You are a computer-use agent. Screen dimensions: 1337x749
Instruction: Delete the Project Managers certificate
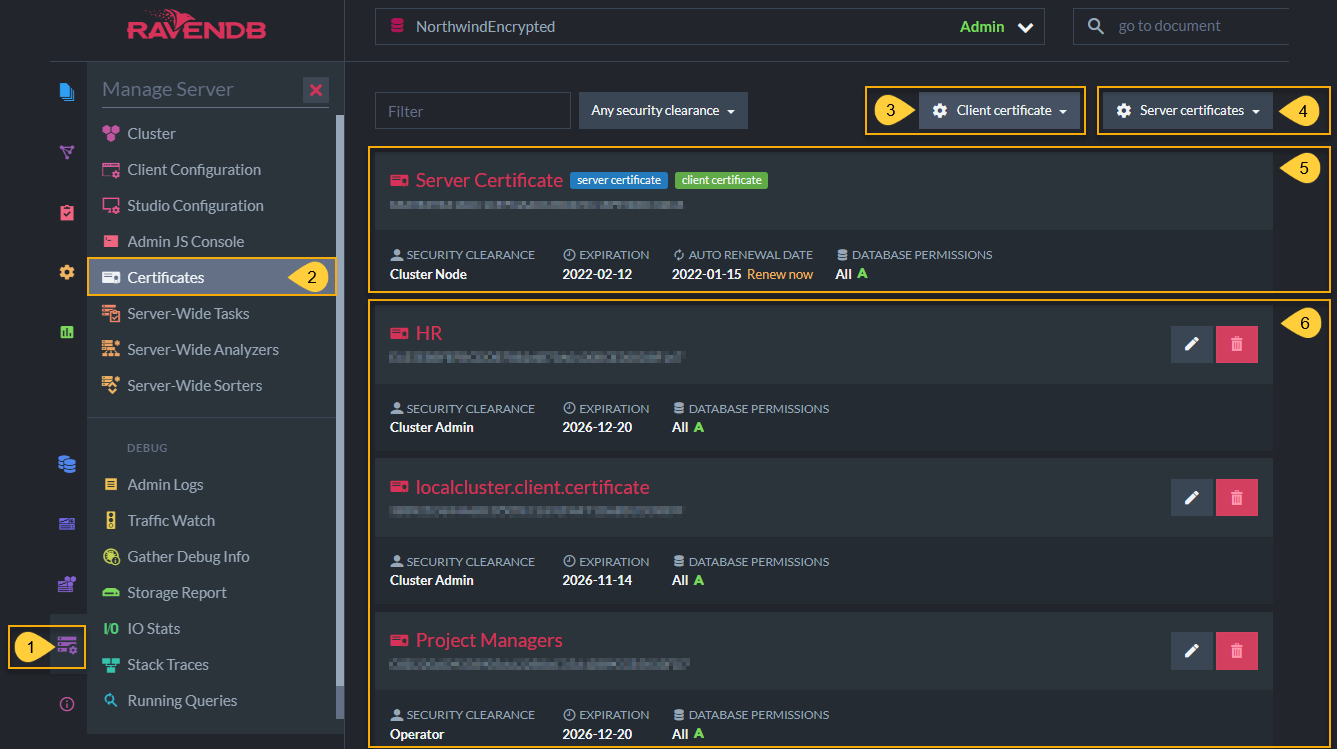(x=1237, y=650)
